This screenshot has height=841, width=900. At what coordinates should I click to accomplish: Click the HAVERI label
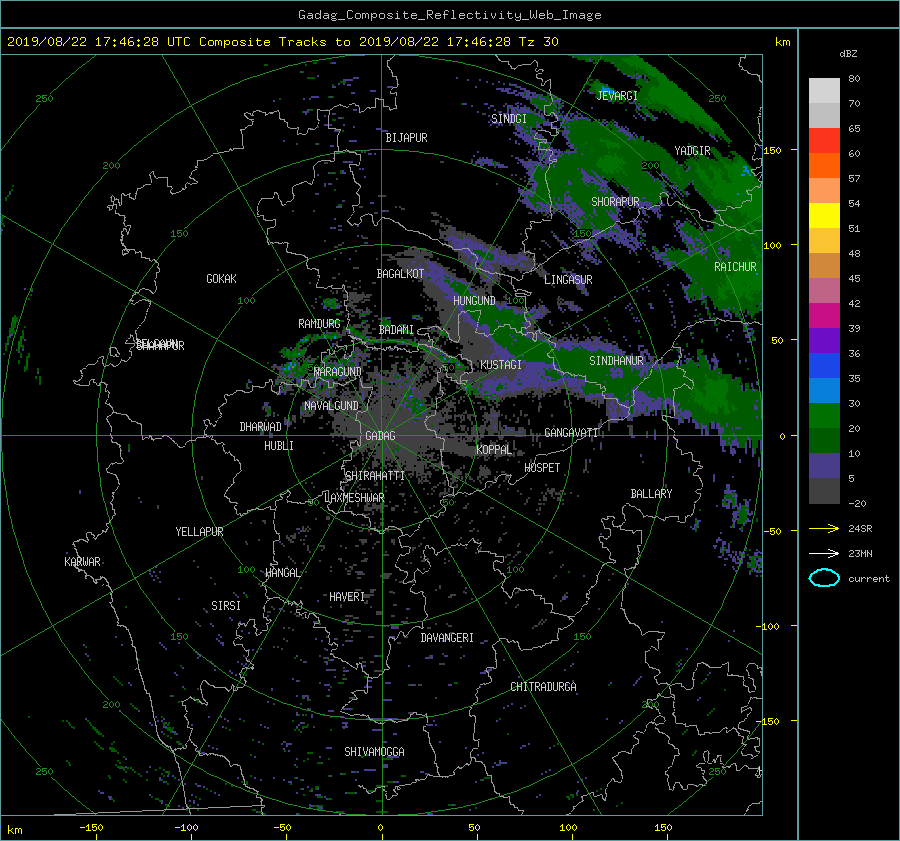click(347, 597)
